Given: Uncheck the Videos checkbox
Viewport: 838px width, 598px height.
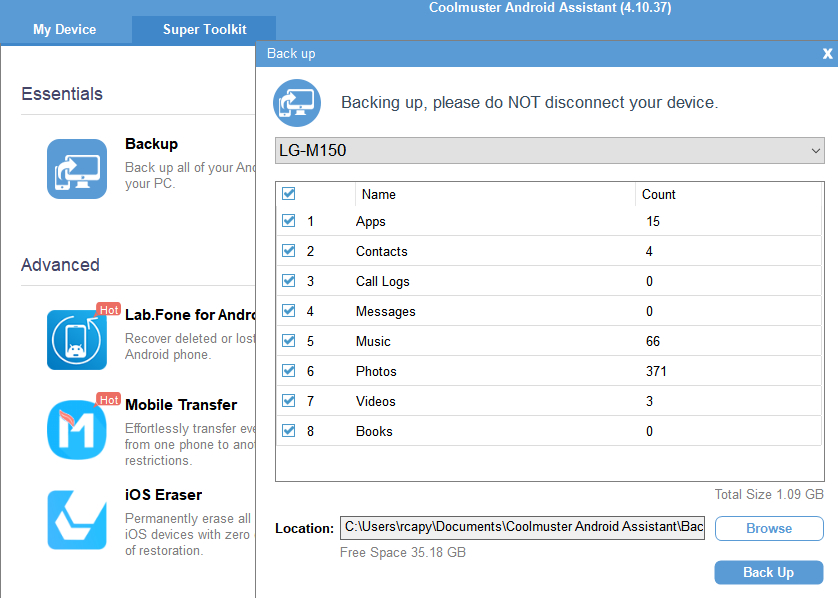Looking at the screenshot, I should 289,400.
